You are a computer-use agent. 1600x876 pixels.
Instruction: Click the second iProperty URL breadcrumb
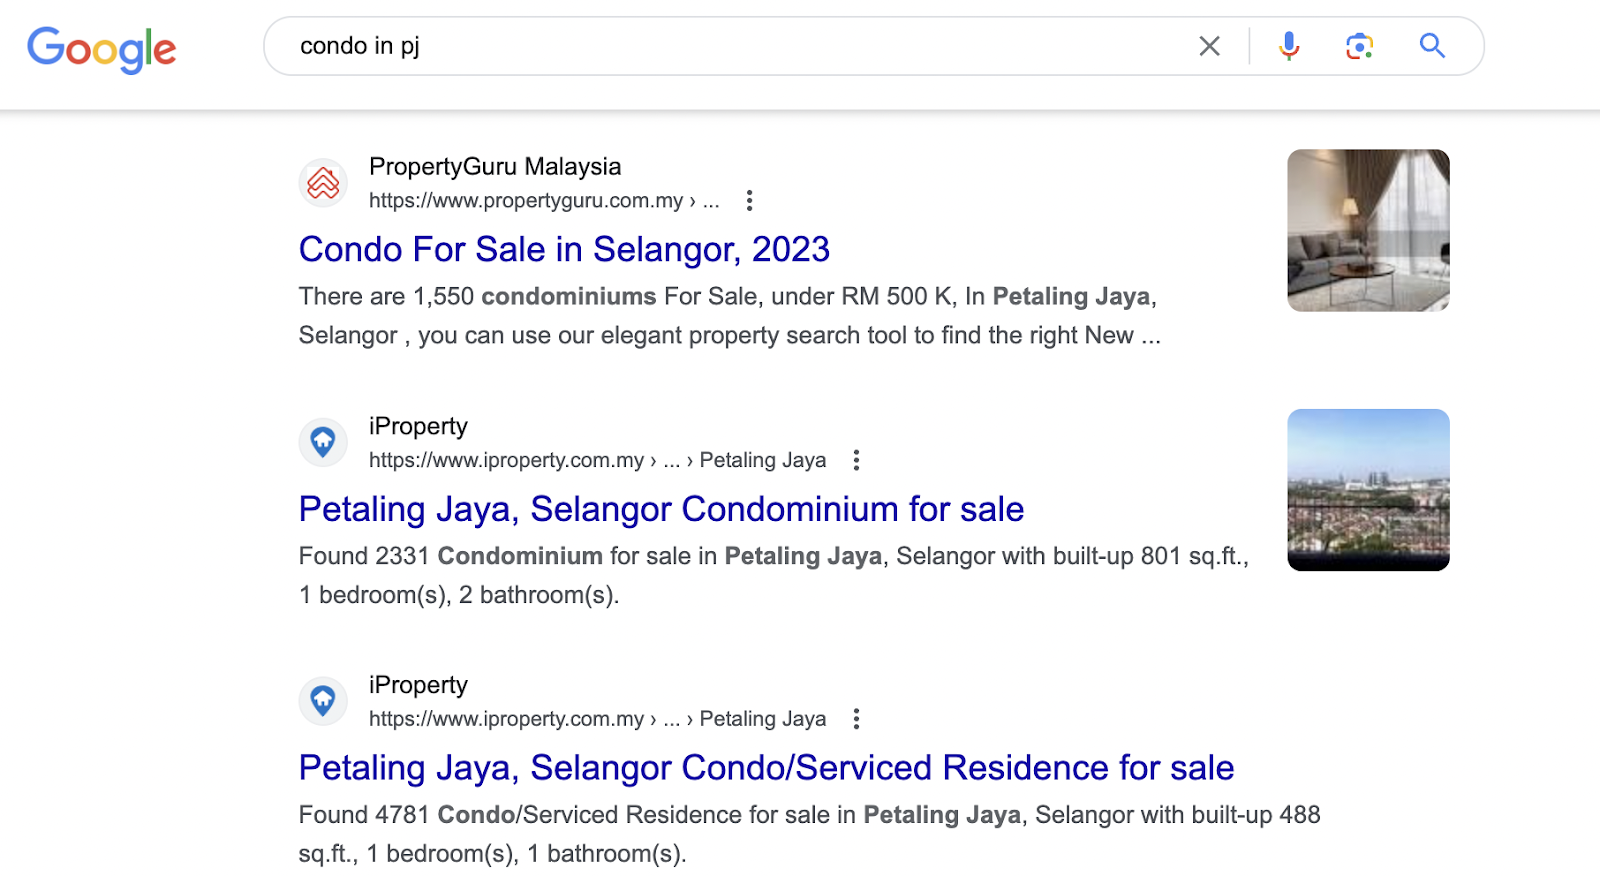click(597, 719)
